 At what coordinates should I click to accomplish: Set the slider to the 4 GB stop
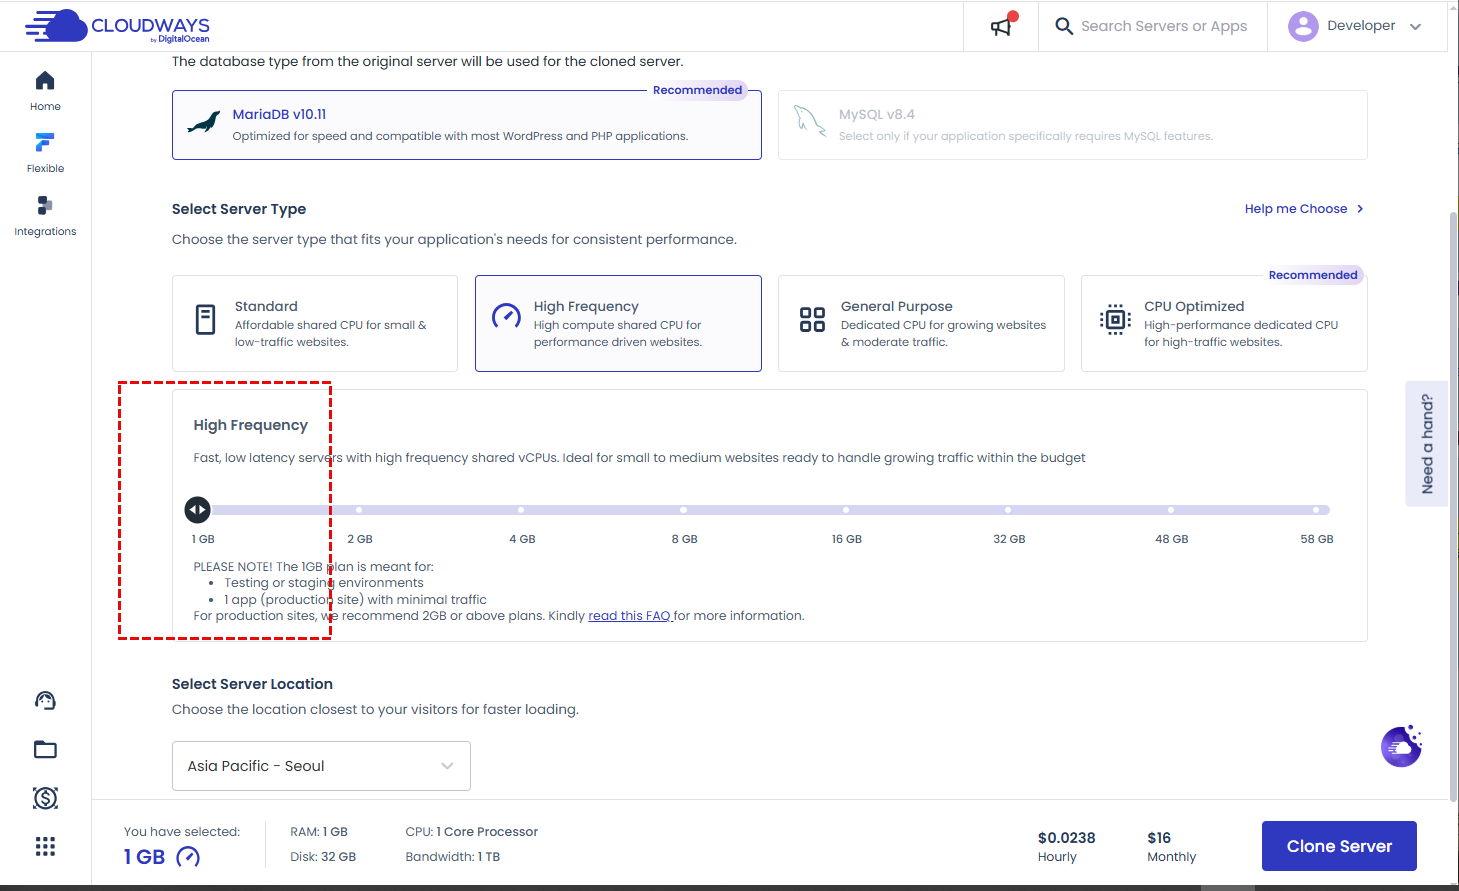pos(521,510)
